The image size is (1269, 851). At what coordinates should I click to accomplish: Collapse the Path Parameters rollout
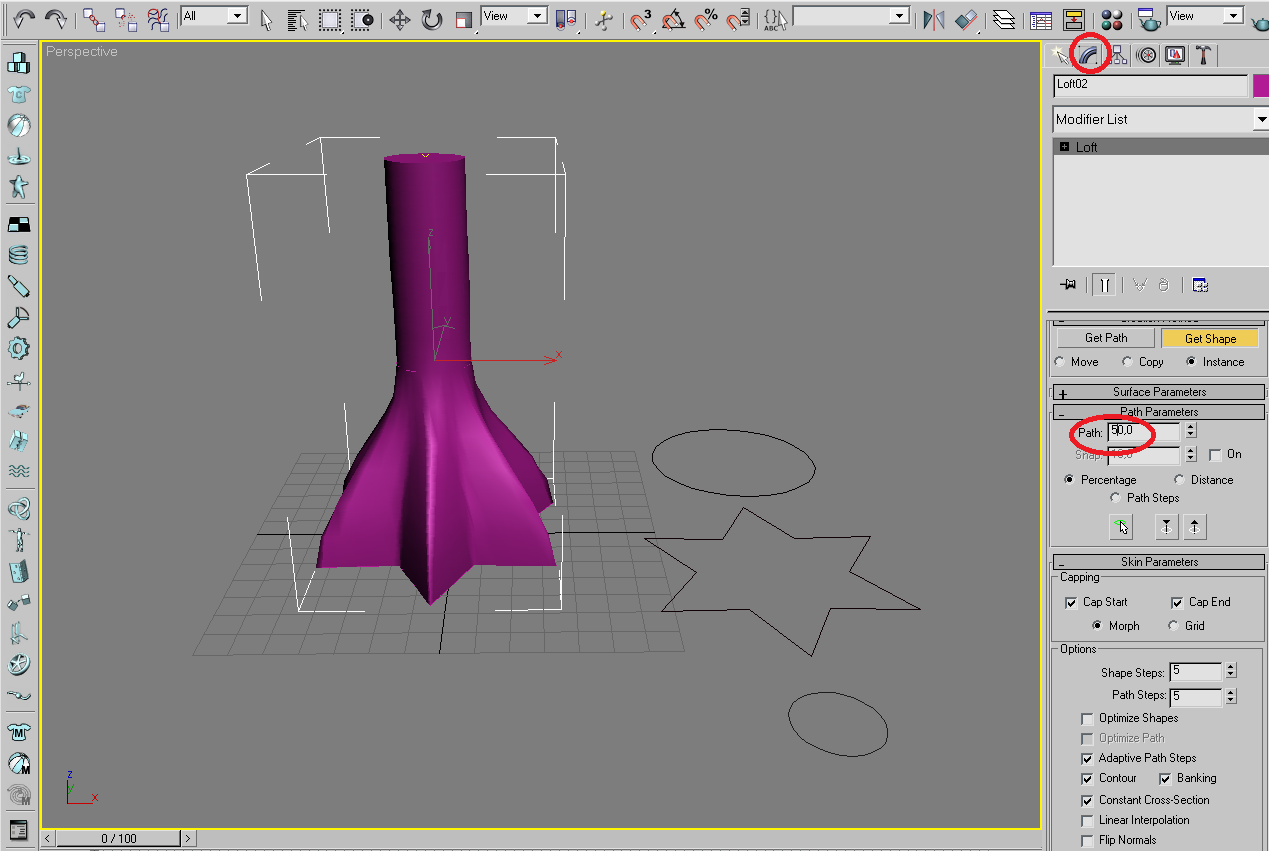[1158, 412]
